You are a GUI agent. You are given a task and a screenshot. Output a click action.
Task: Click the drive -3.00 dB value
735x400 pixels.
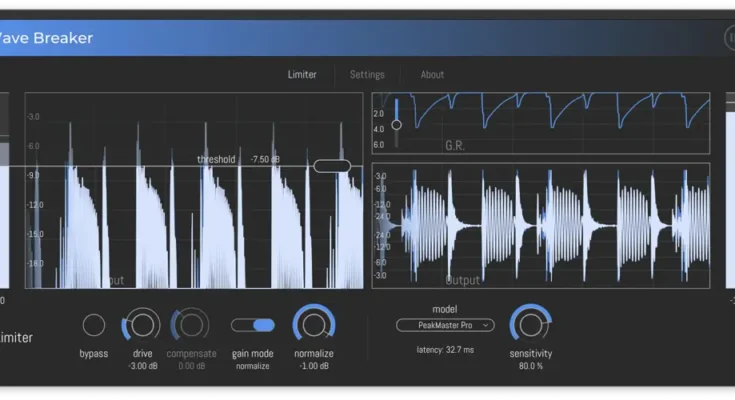[142, 366]
